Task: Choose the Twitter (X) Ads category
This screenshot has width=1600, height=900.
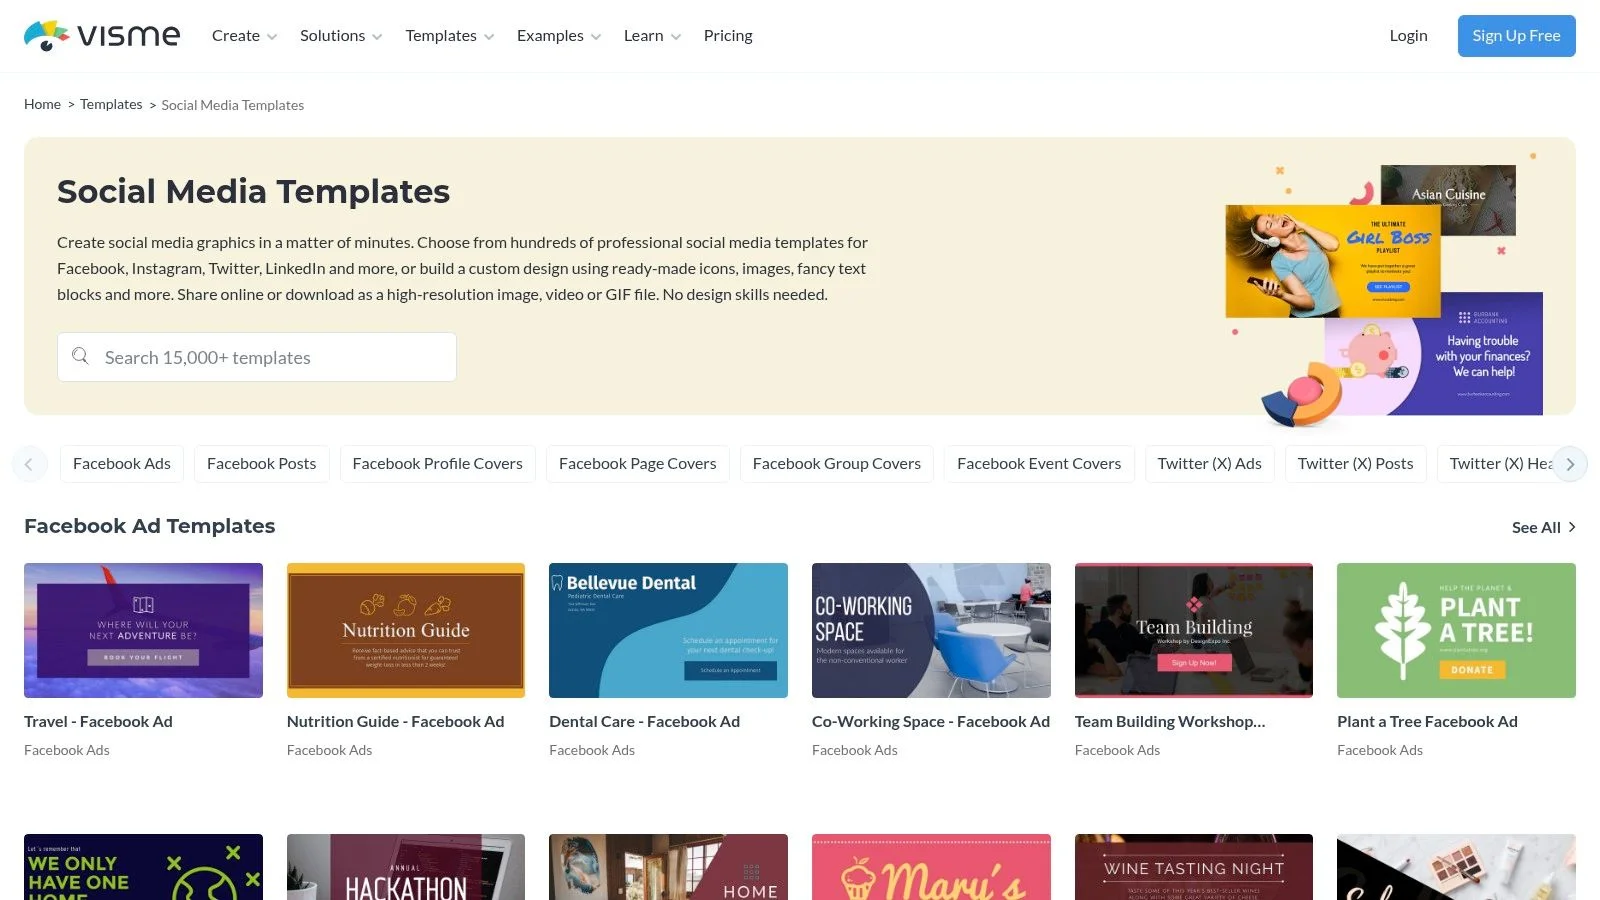Action: [1209, 464]
